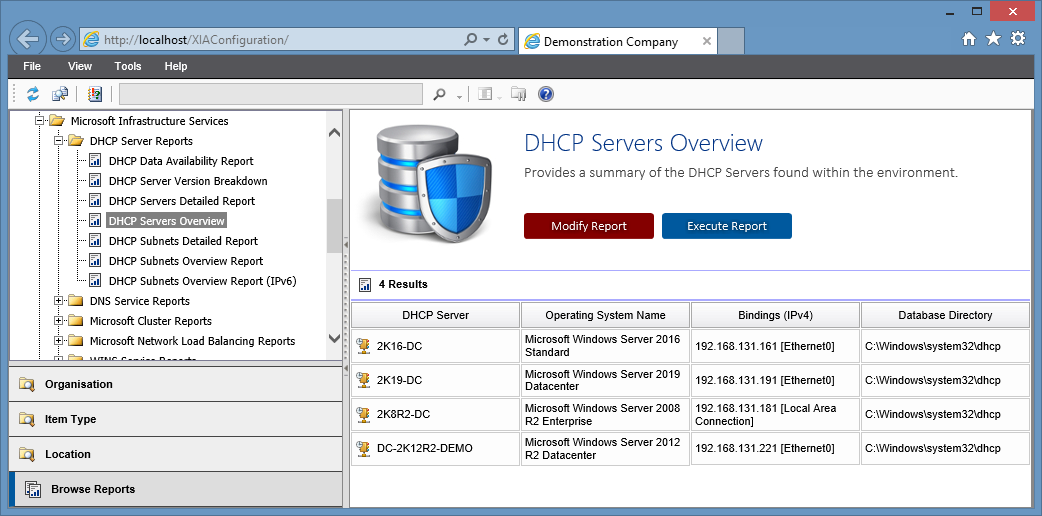1042x516 pixels.
Task: Click the 2K8R2-DC server row icon
Action: tap(363, 414)
